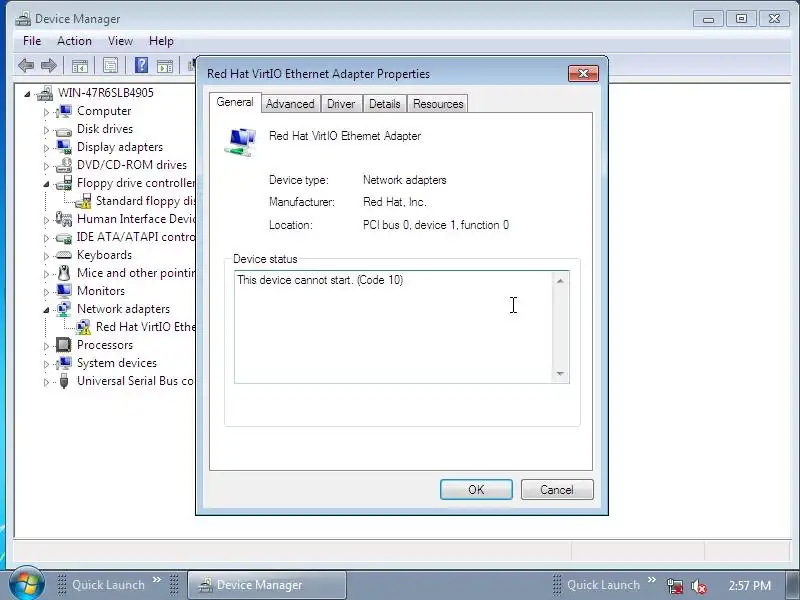Screen dimensions: 800x600
Task: Select the Universal Serial Bus controllers icon
Action: point(64,381)
